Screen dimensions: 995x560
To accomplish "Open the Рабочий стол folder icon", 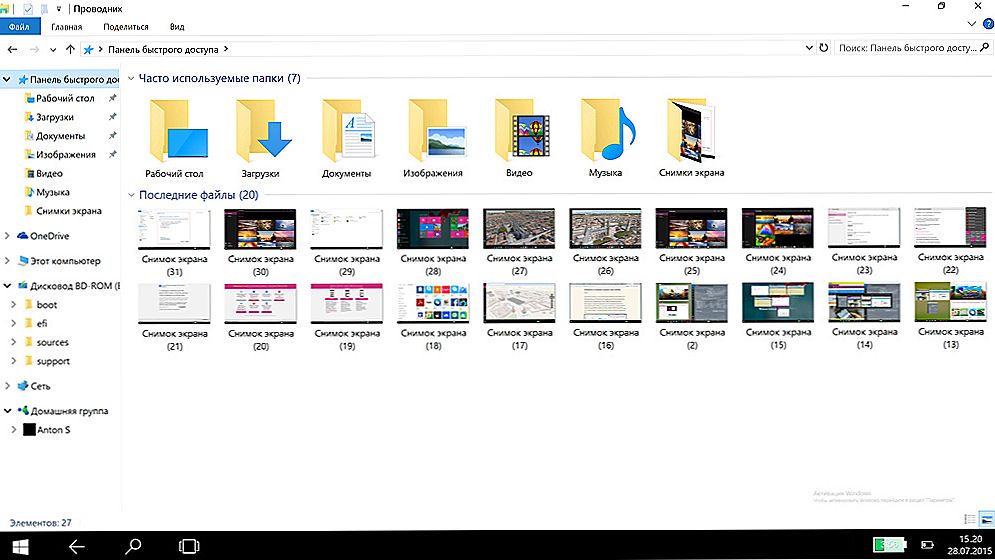I will (178, 131).
